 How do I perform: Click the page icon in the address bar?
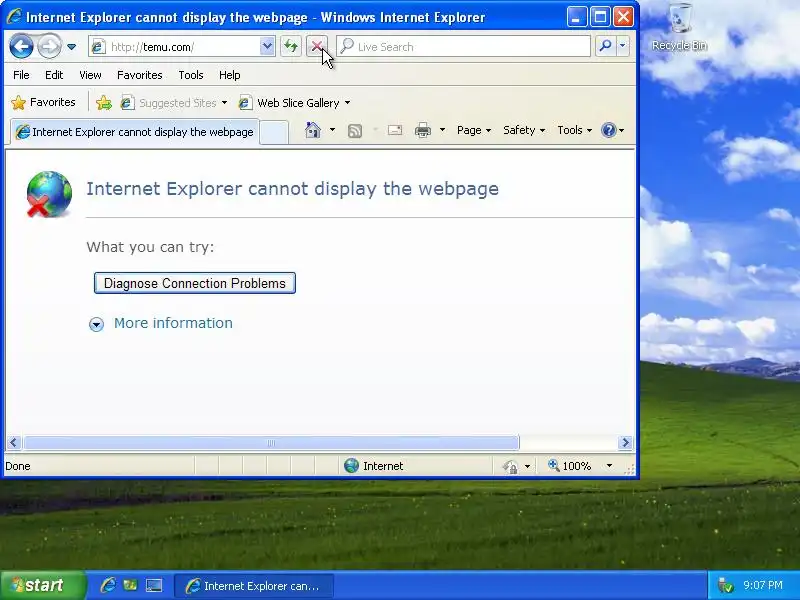click(98, 47)
